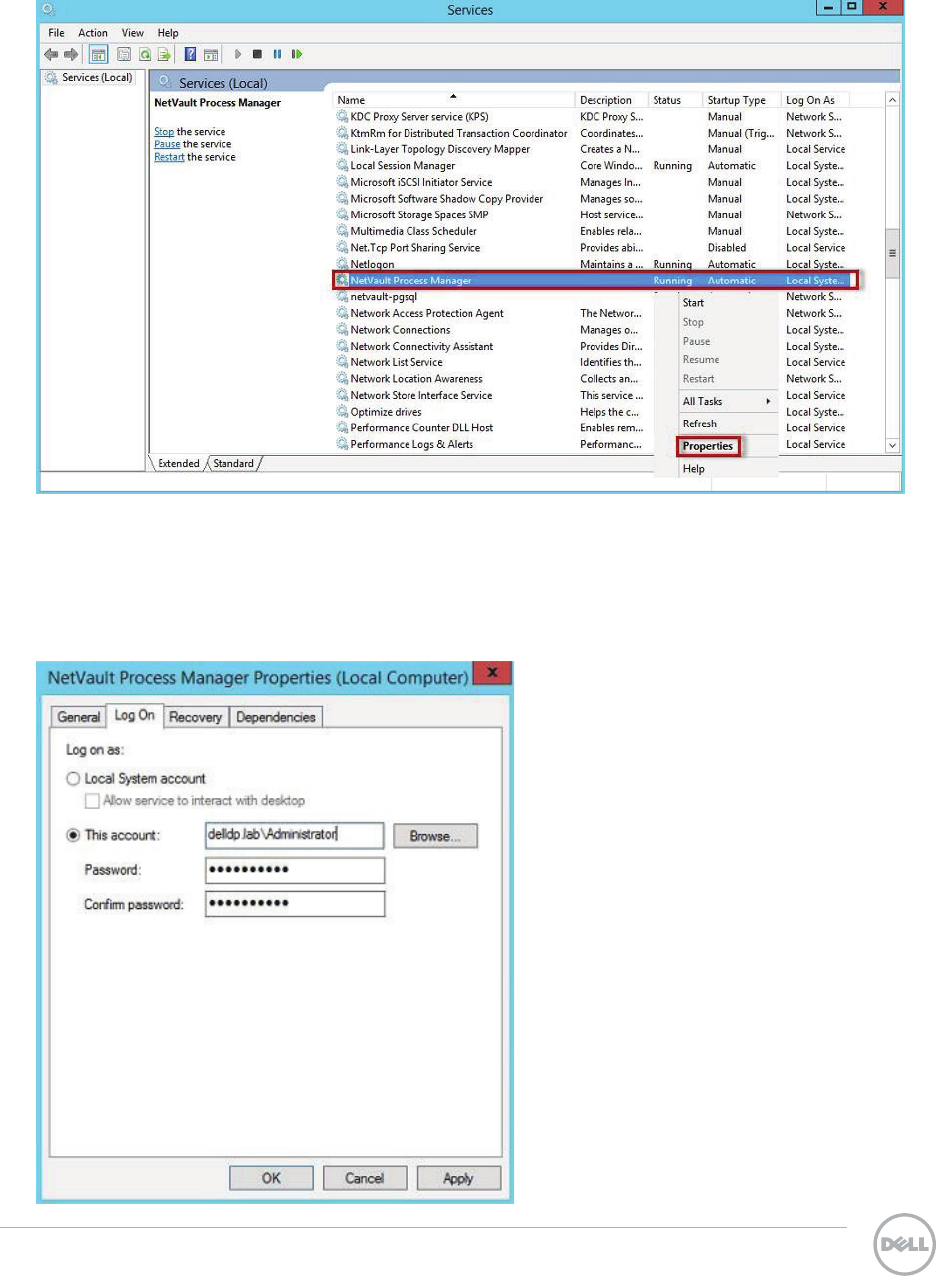The width and height of the screenshot is (936, 1276).
Task: Click gear icon of Local Session Manager
Action: (x=343, y=166)
